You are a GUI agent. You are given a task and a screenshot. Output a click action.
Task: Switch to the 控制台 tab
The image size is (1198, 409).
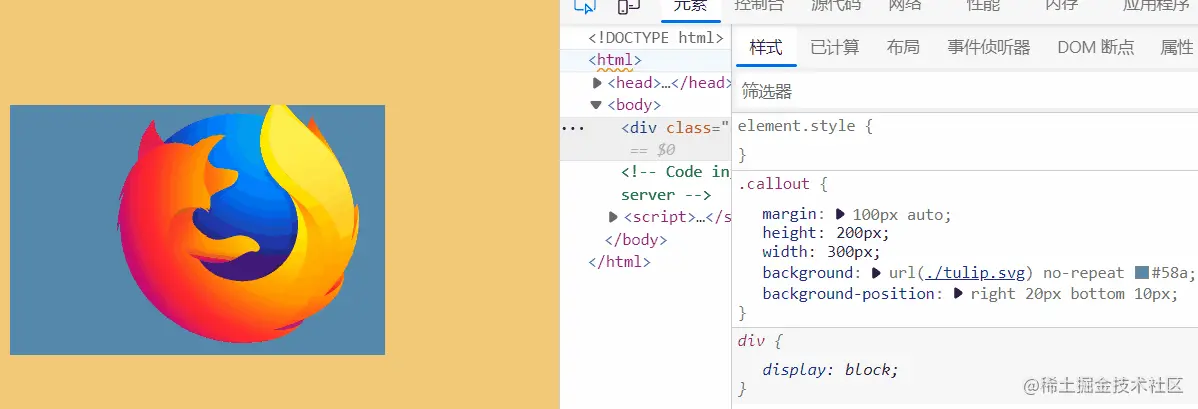tap(759, 6)
